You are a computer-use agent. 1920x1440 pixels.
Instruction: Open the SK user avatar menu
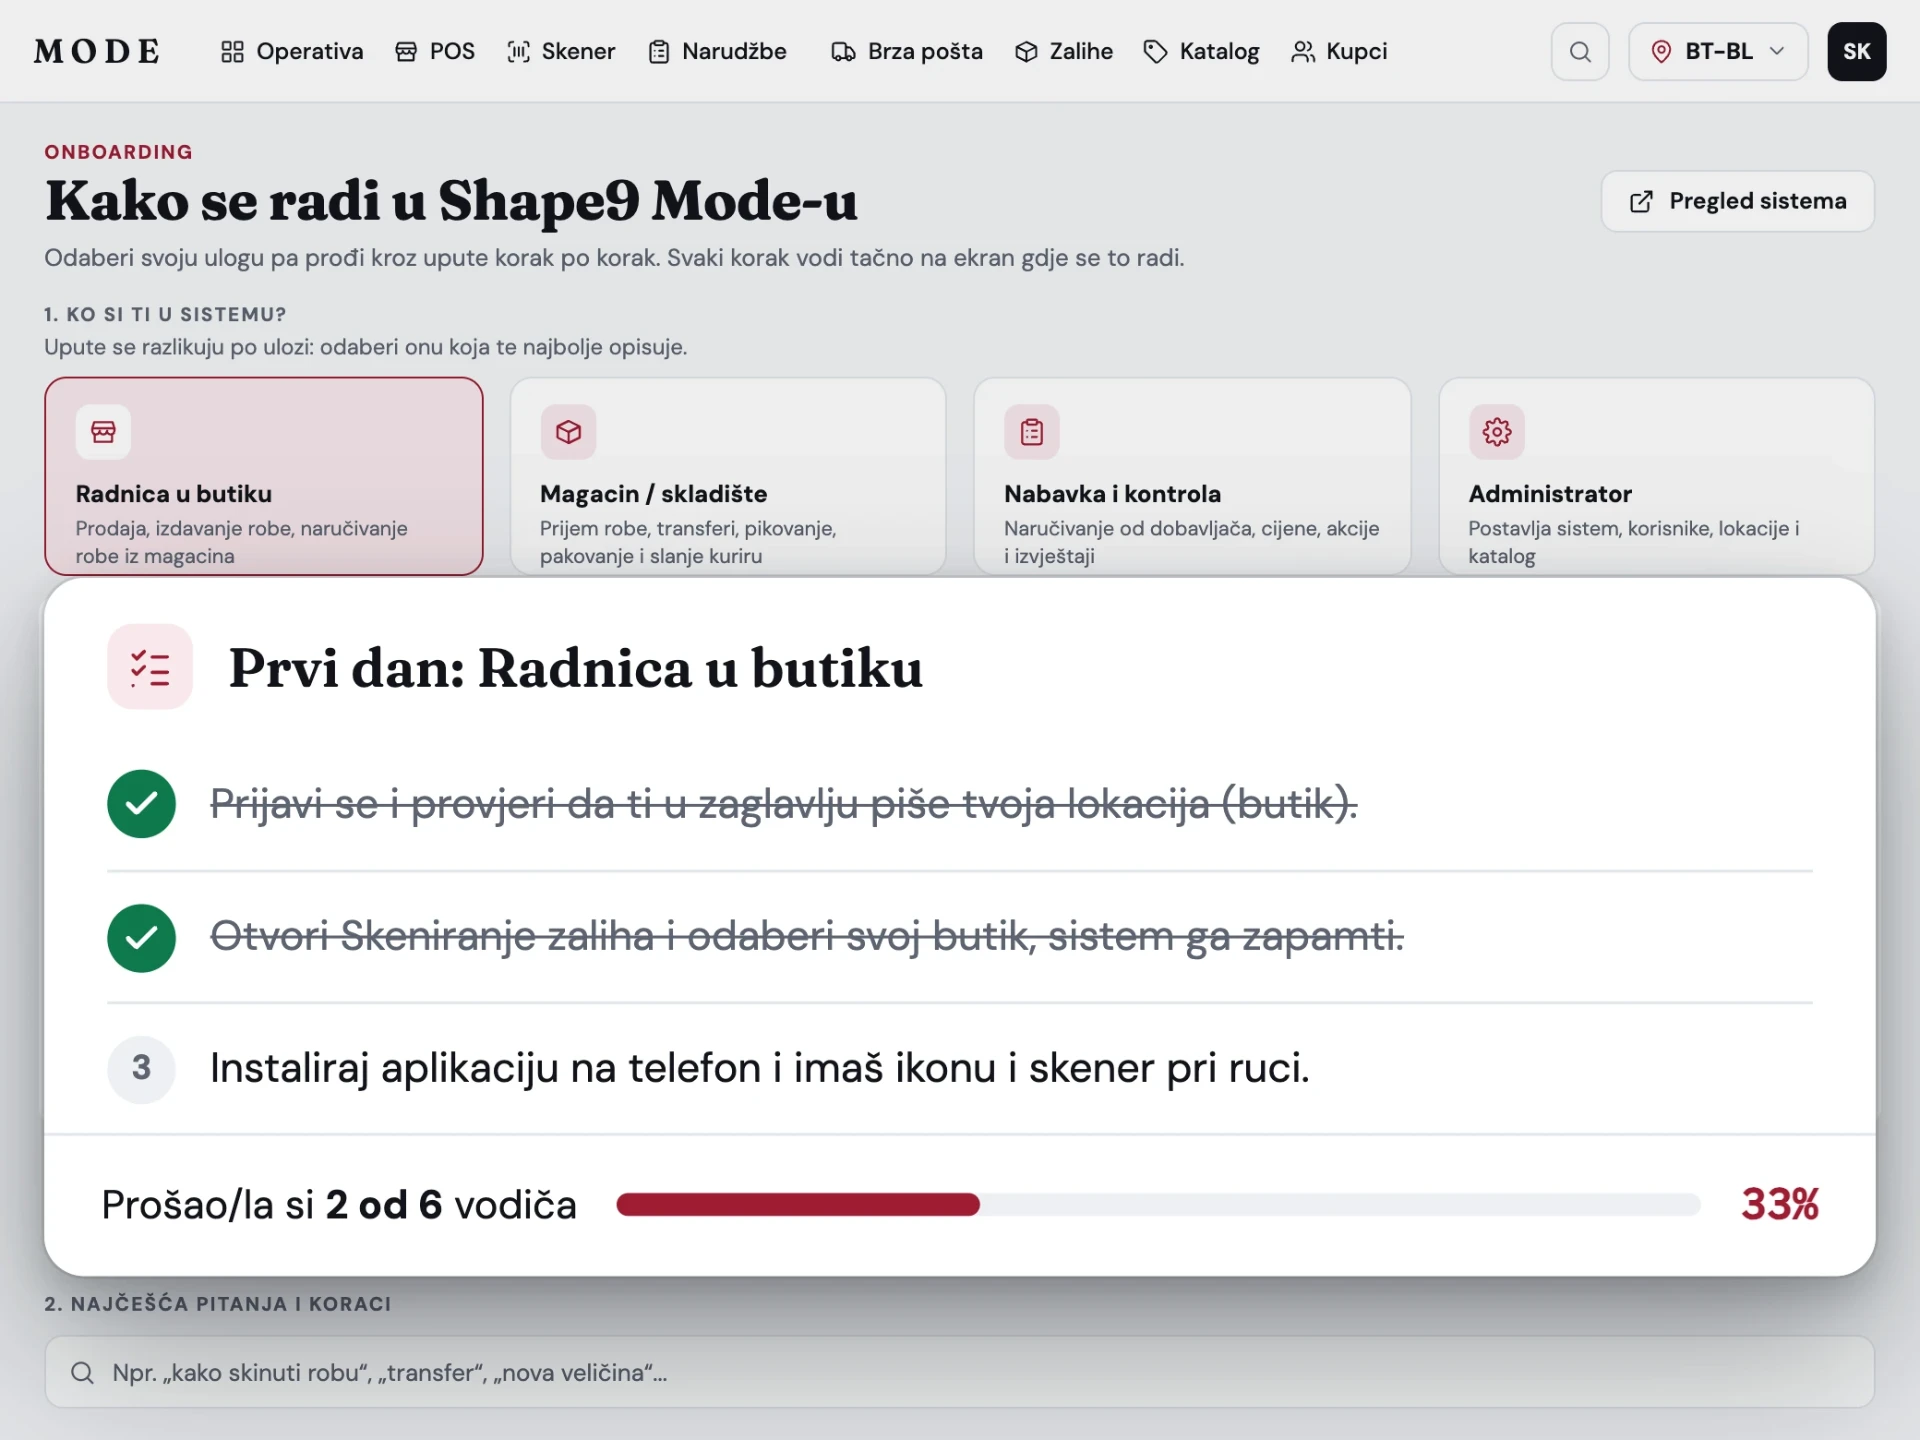[x=1856, y=51]
